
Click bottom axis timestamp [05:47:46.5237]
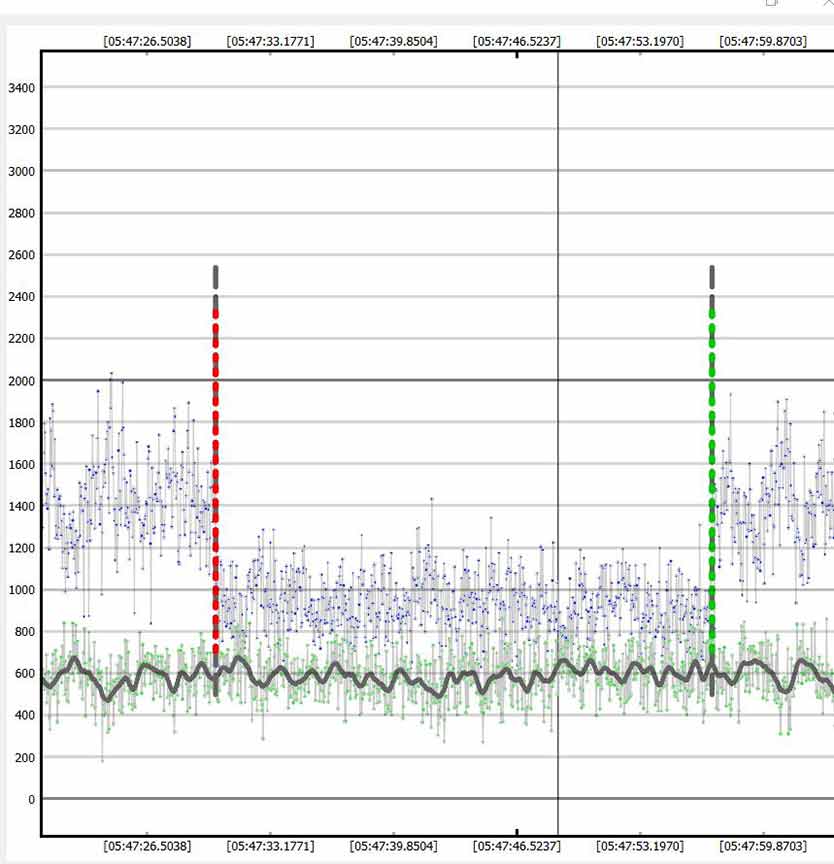[517, 846]
